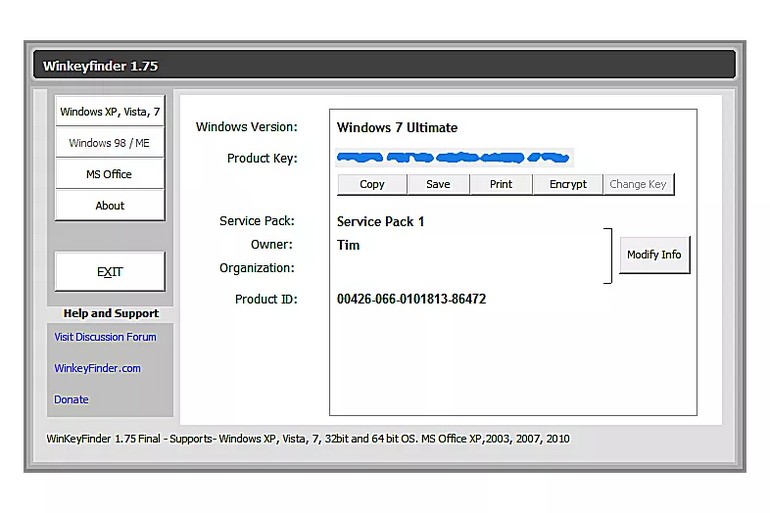The height and width of the screenshot is (513, 770).
Task: Select the Windows XP, Vista, 7 tab
Action: pos(110,111)
